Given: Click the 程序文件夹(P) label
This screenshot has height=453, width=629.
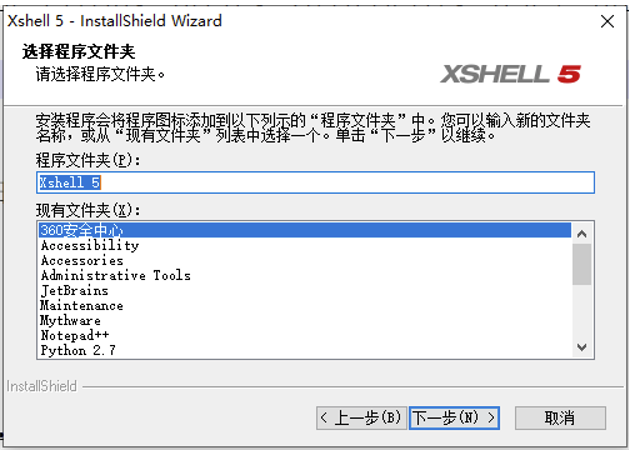Looking at the screenshot, I should tap(88, 160).
